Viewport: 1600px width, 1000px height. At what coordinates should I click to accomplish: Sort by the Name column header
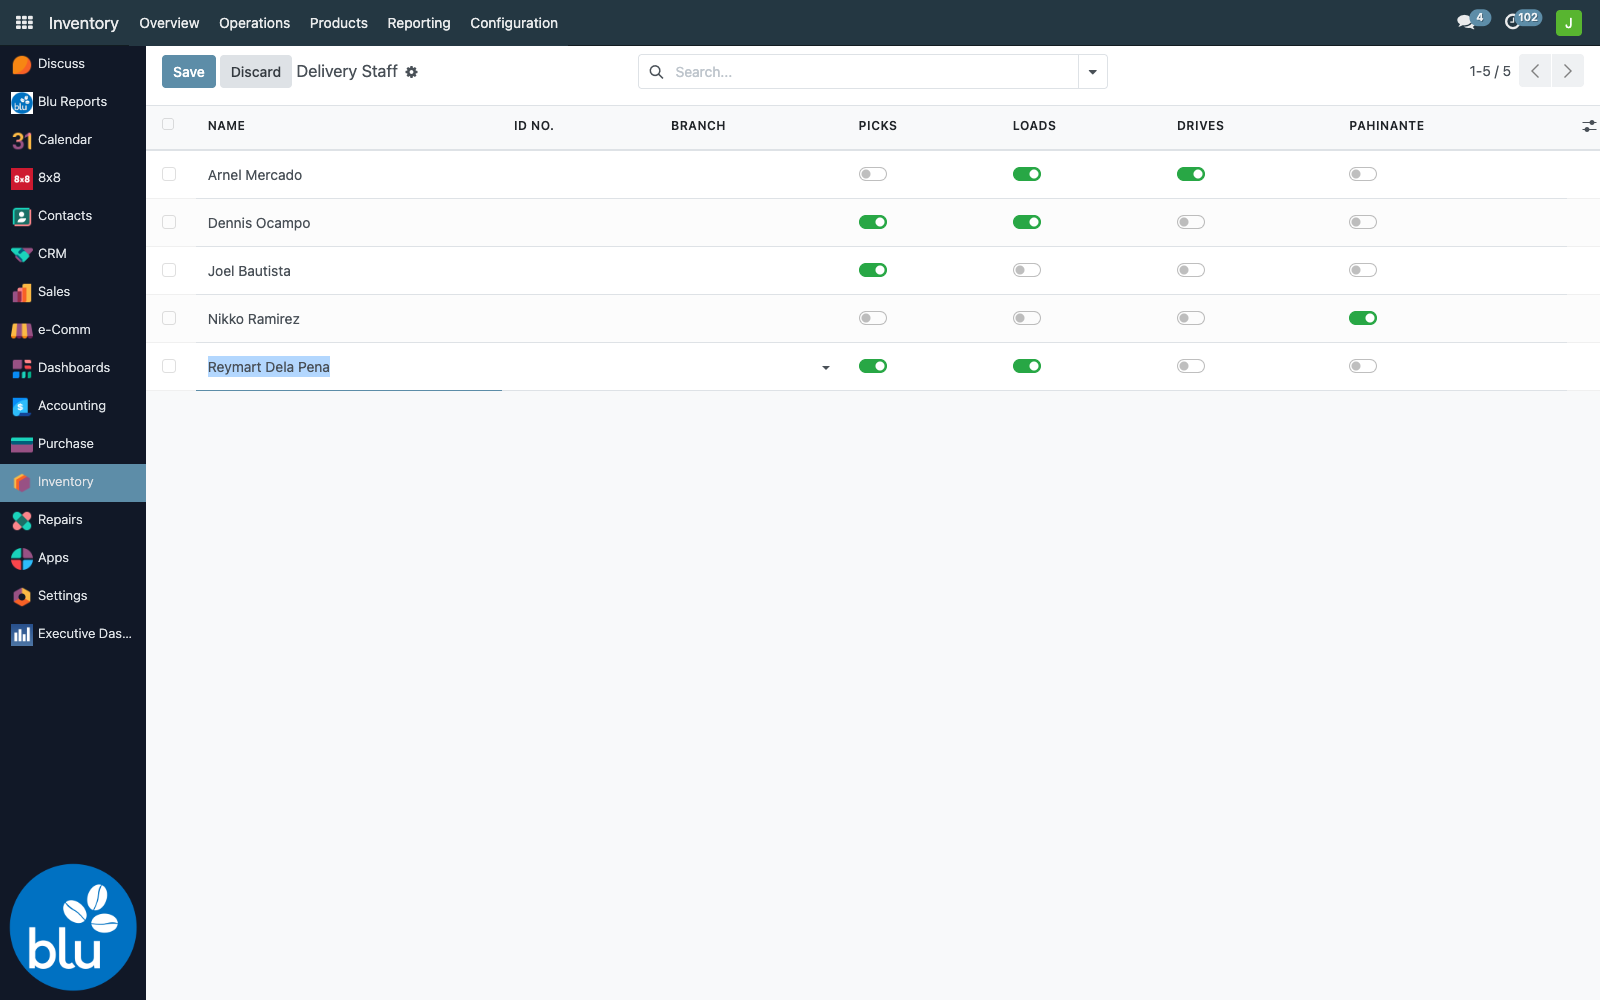click(227, 126)
